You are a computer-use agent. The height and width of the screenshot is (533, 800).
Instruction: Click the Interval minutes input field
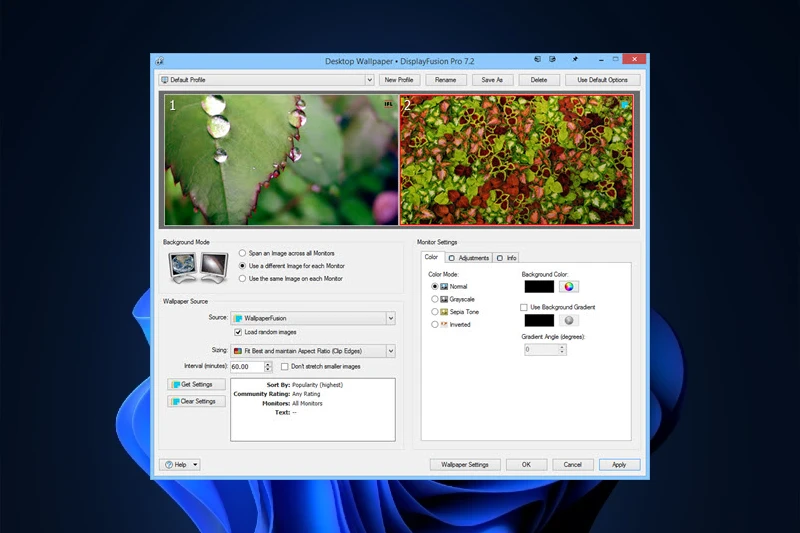pos(247,367)
